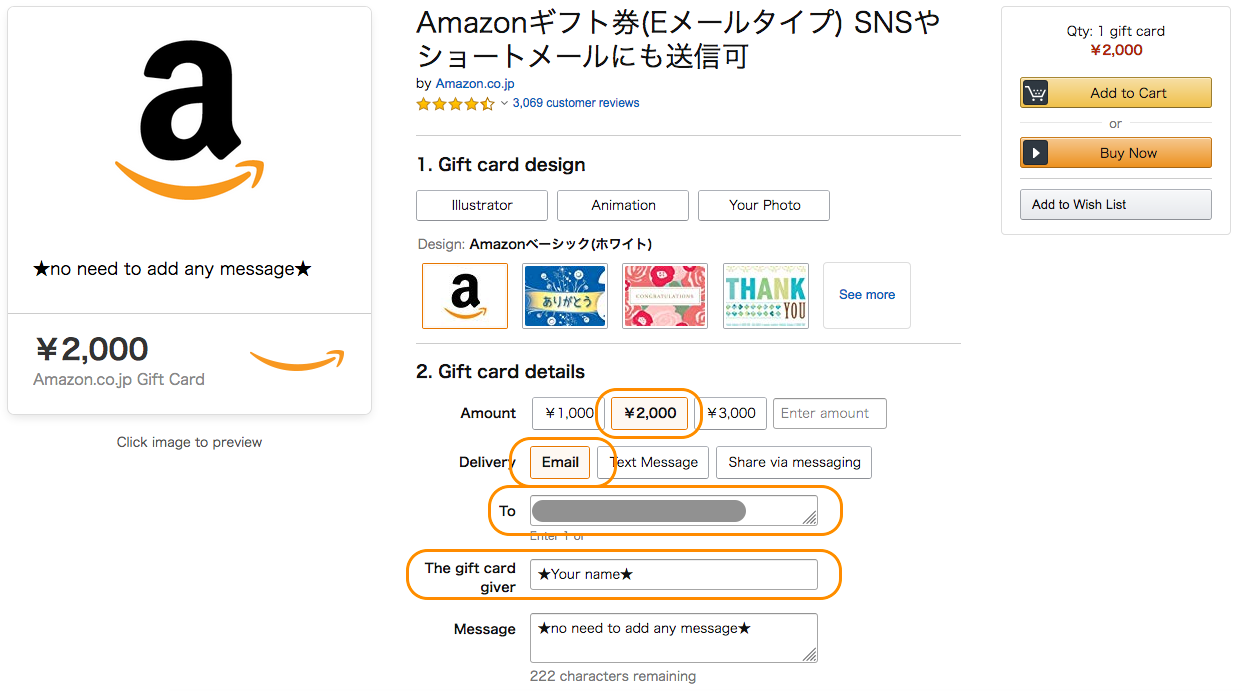Image resolution: width=1242 pixels, height=691 pixels.
Task: Pick the Congratulations roses card design
Action: tap(665, 296)
